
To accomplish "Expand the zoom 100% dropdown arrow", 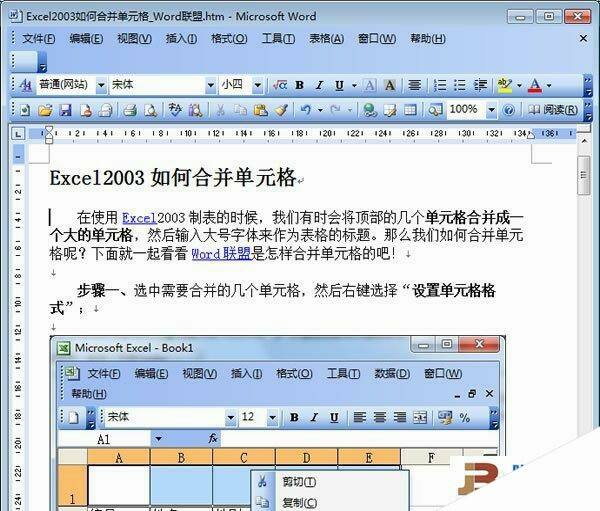I will [x=491, y=110].
